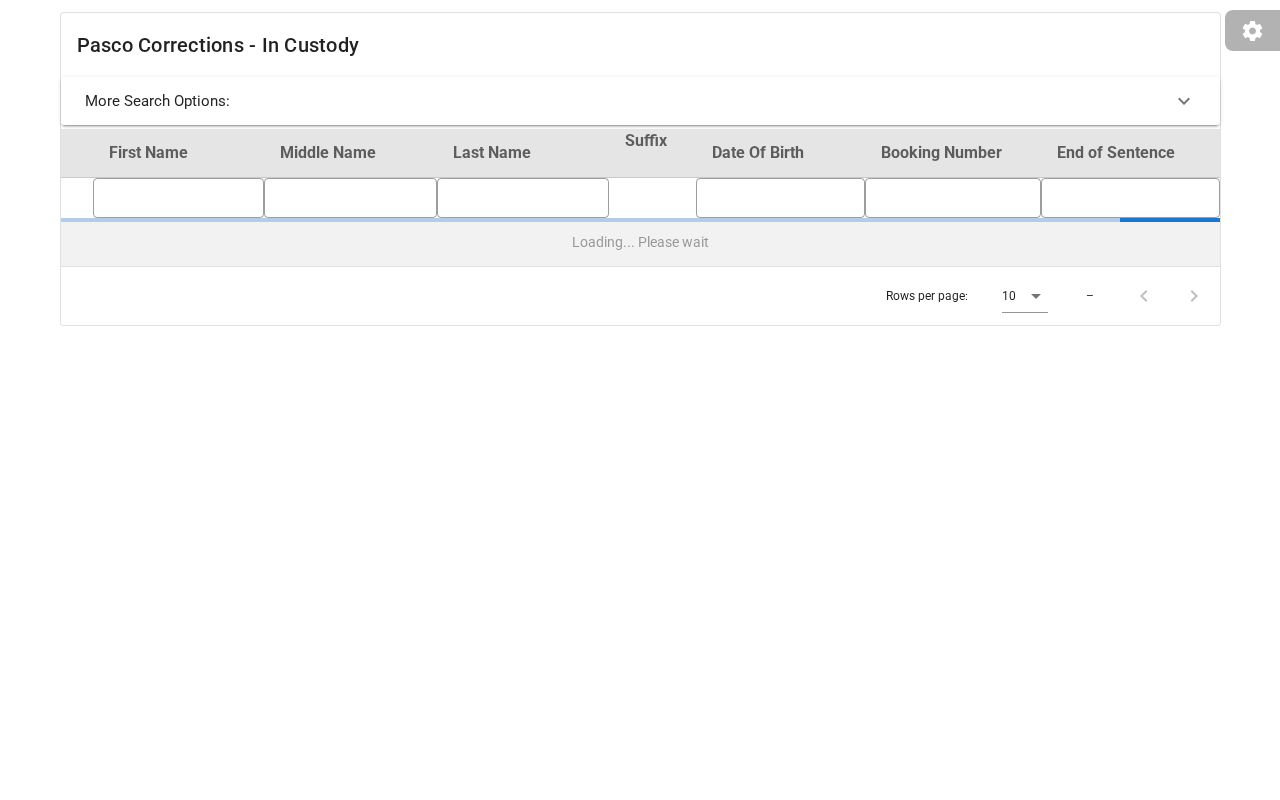This screenshot has width=1280, height=800.
Task: Focus the Booking Number filter field
Action: (x=953, y=198)
